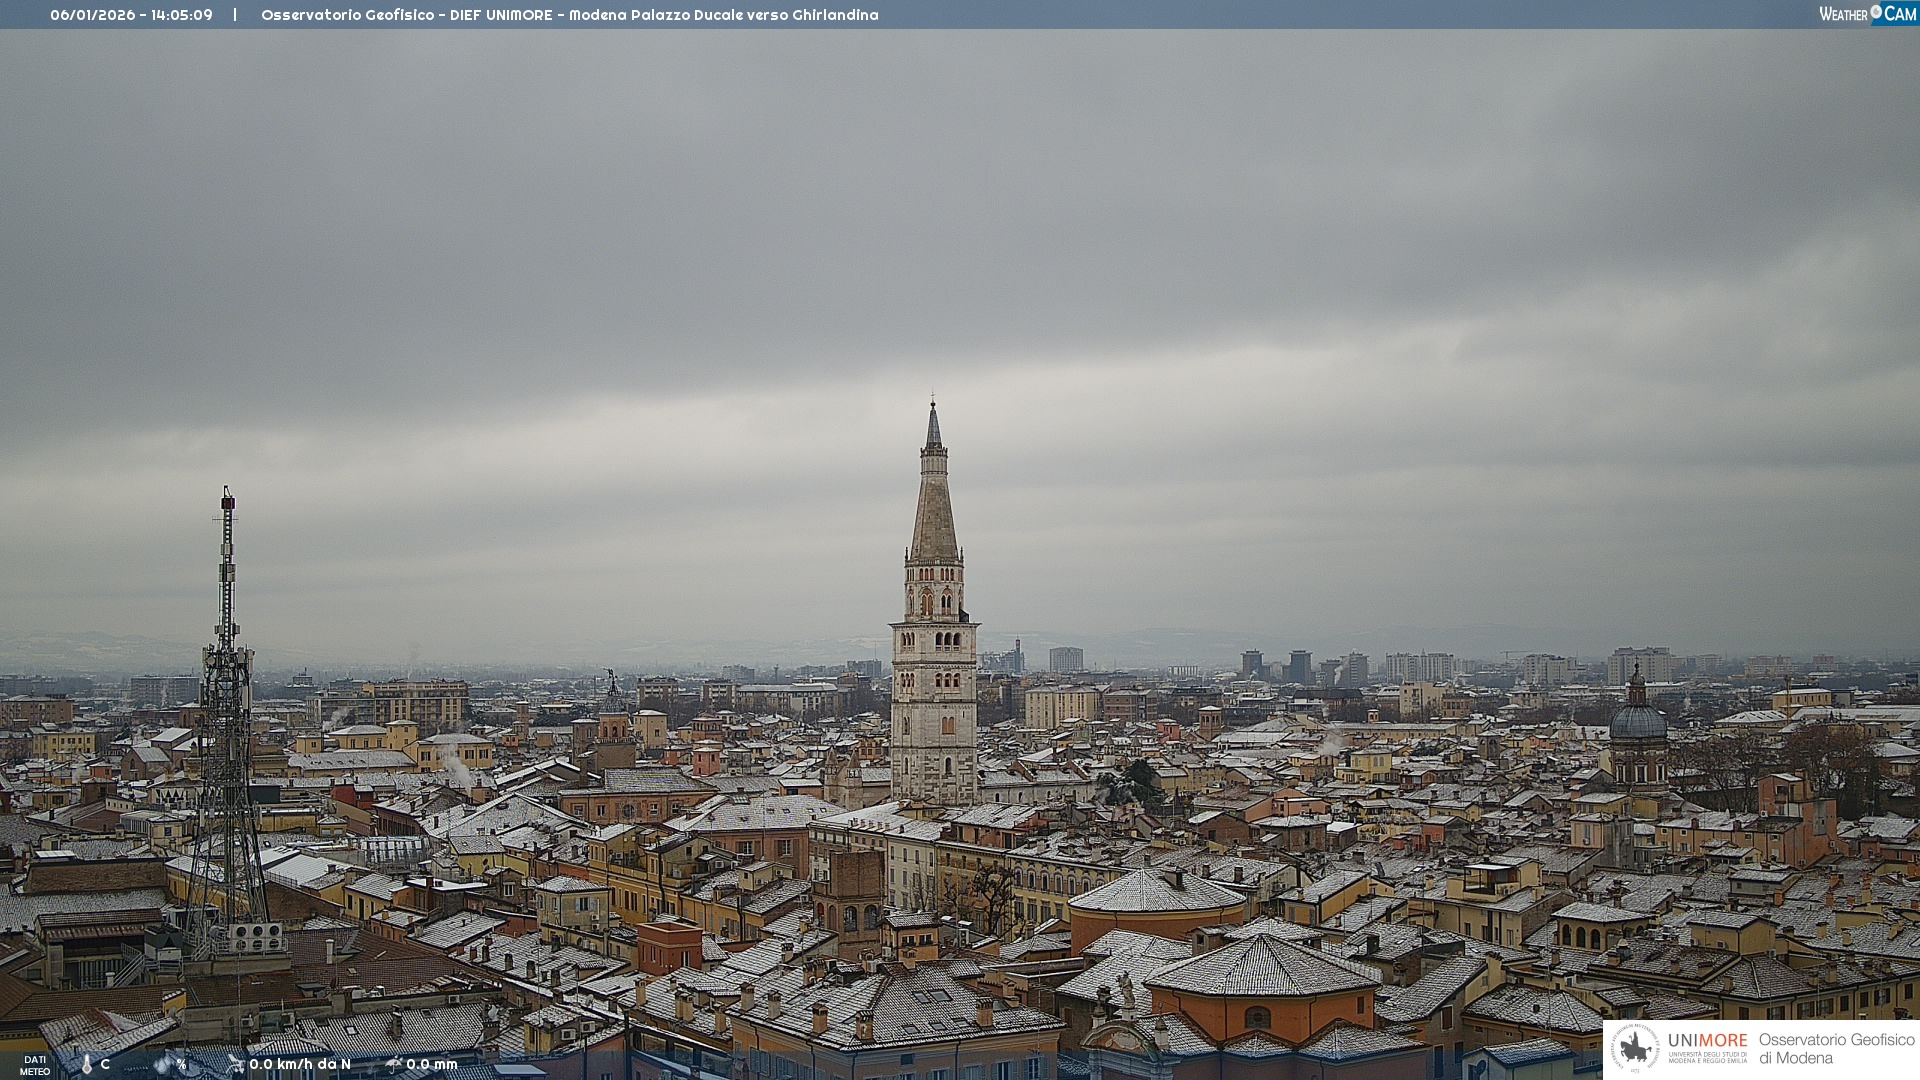
Task: Click the 0.0 km/h da N reading
Action: [300, 1064]
